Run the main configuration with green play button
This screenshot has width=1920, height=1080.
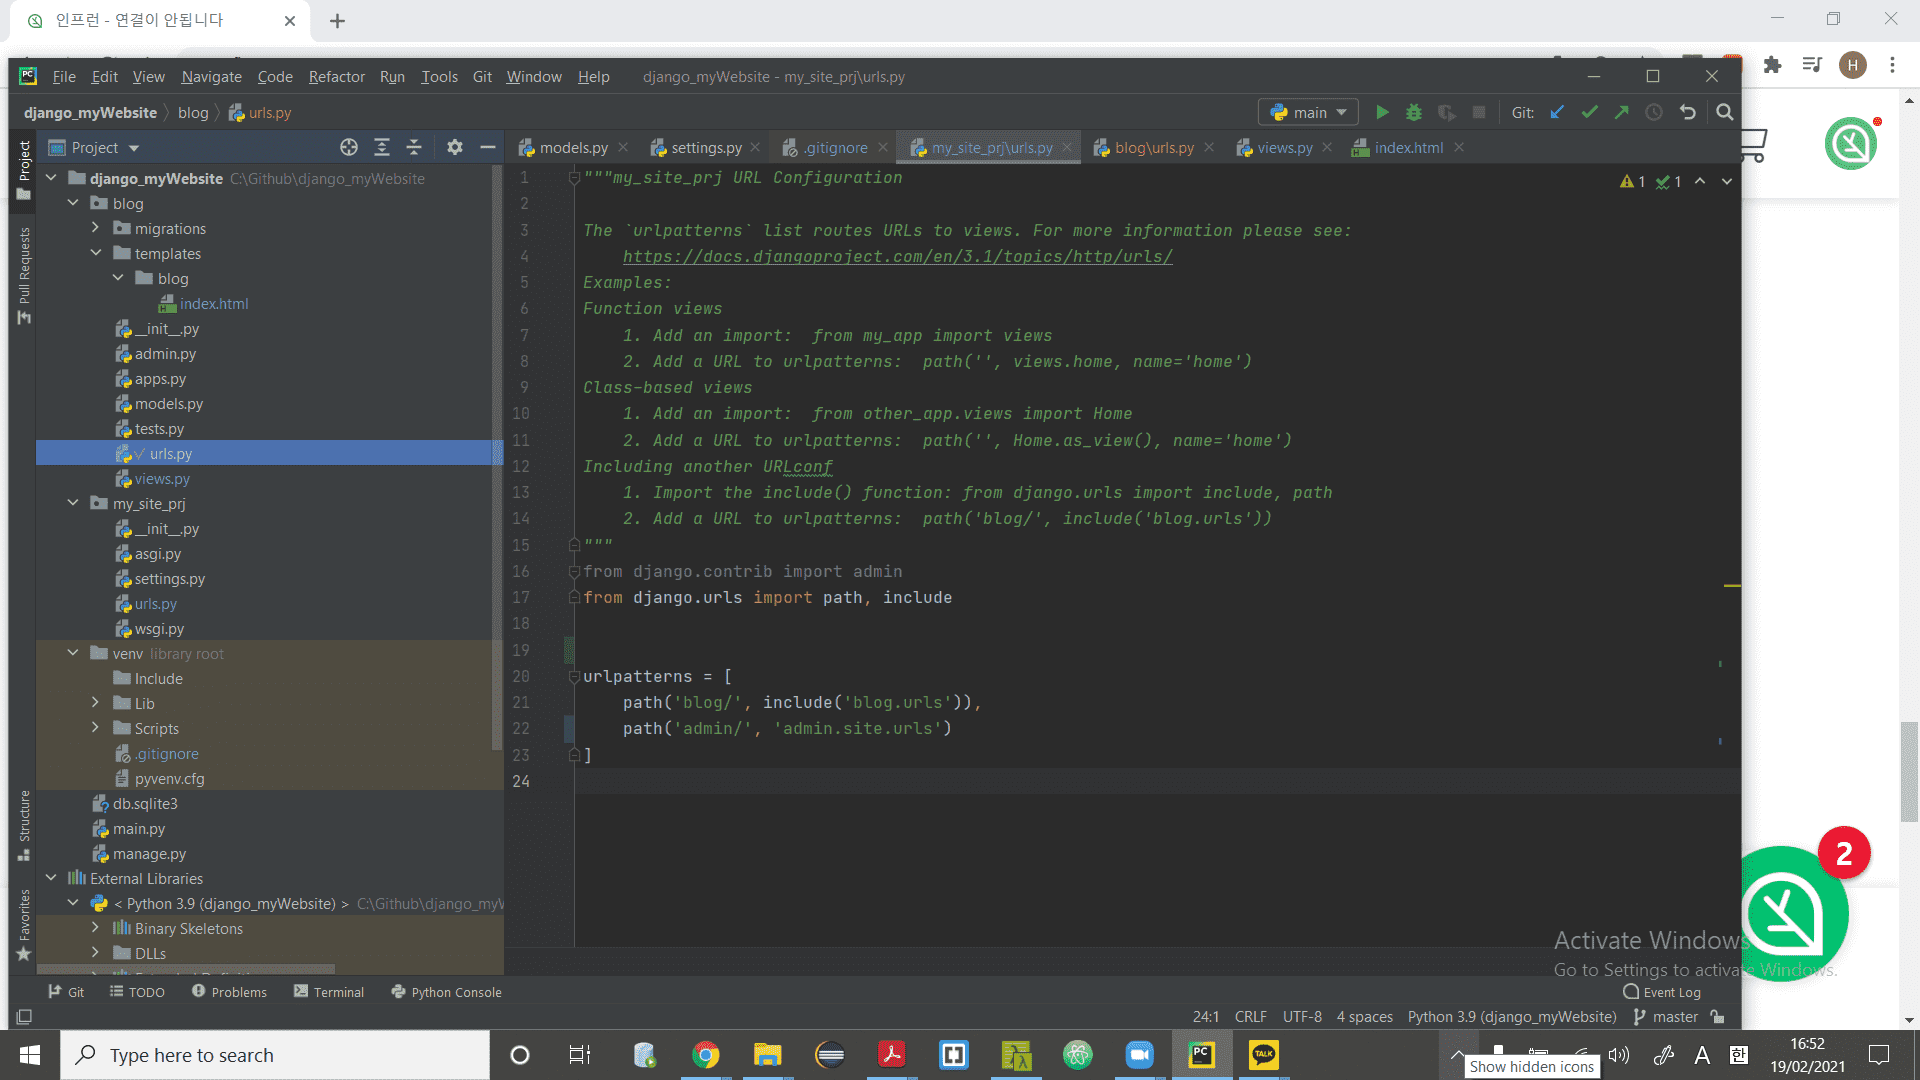click(x=1382, y=113)
